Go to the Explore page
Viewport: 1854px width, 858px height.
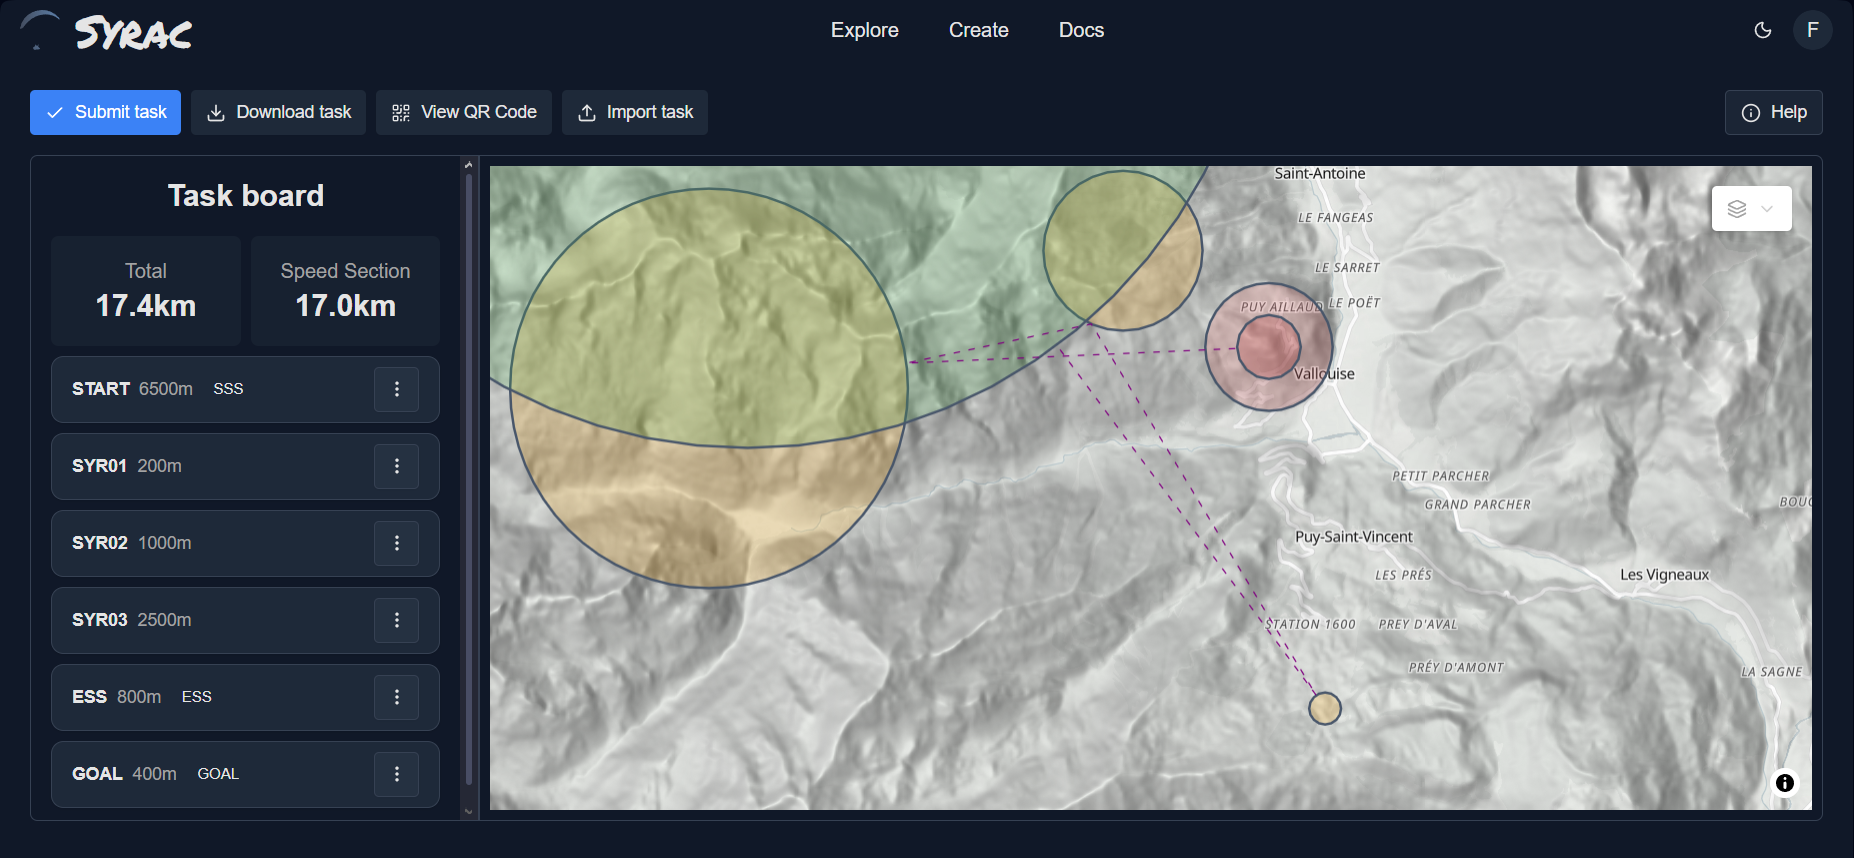click(x=864, y=30)
